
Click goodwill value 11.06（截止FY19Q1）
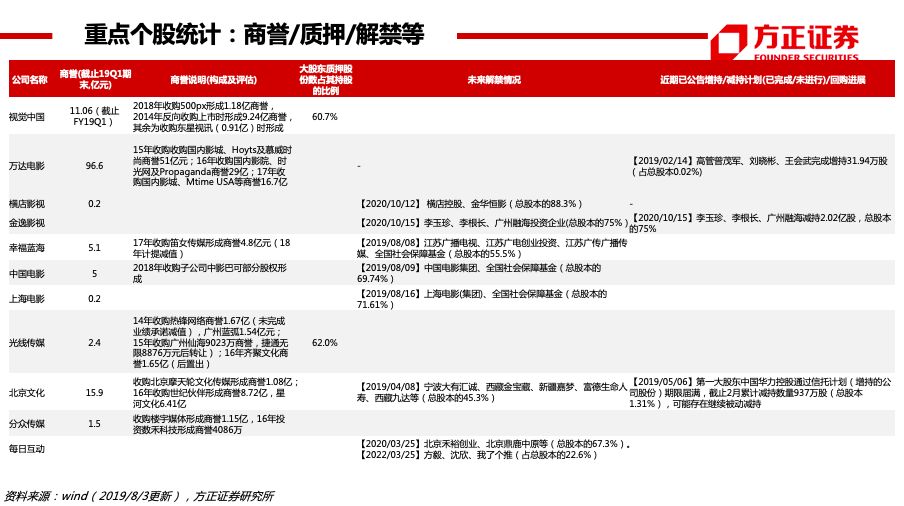coord(94,116)
